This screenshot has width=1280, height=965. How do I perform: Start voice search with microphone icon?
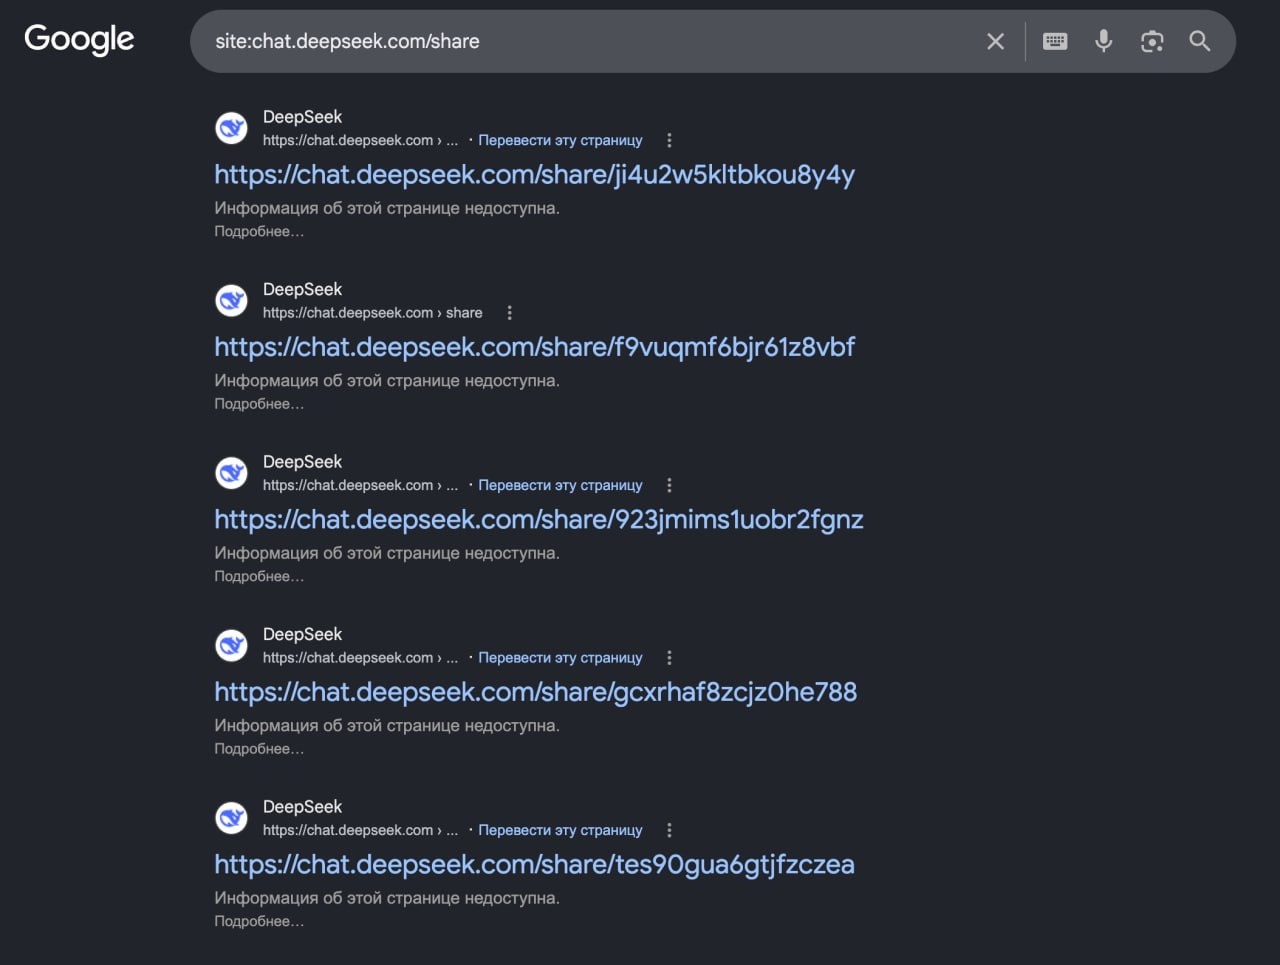pos(1103,41)
